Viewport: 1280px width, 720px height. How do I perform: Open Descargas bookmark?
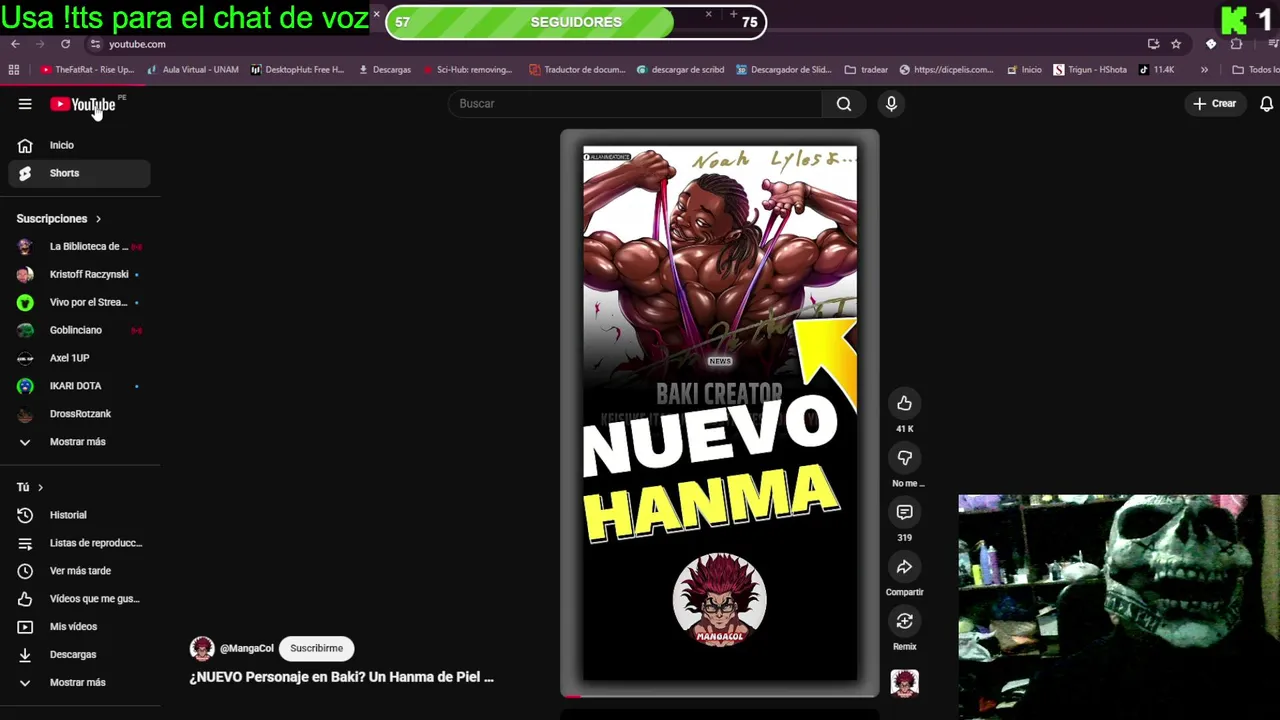(x=384, y=70)
